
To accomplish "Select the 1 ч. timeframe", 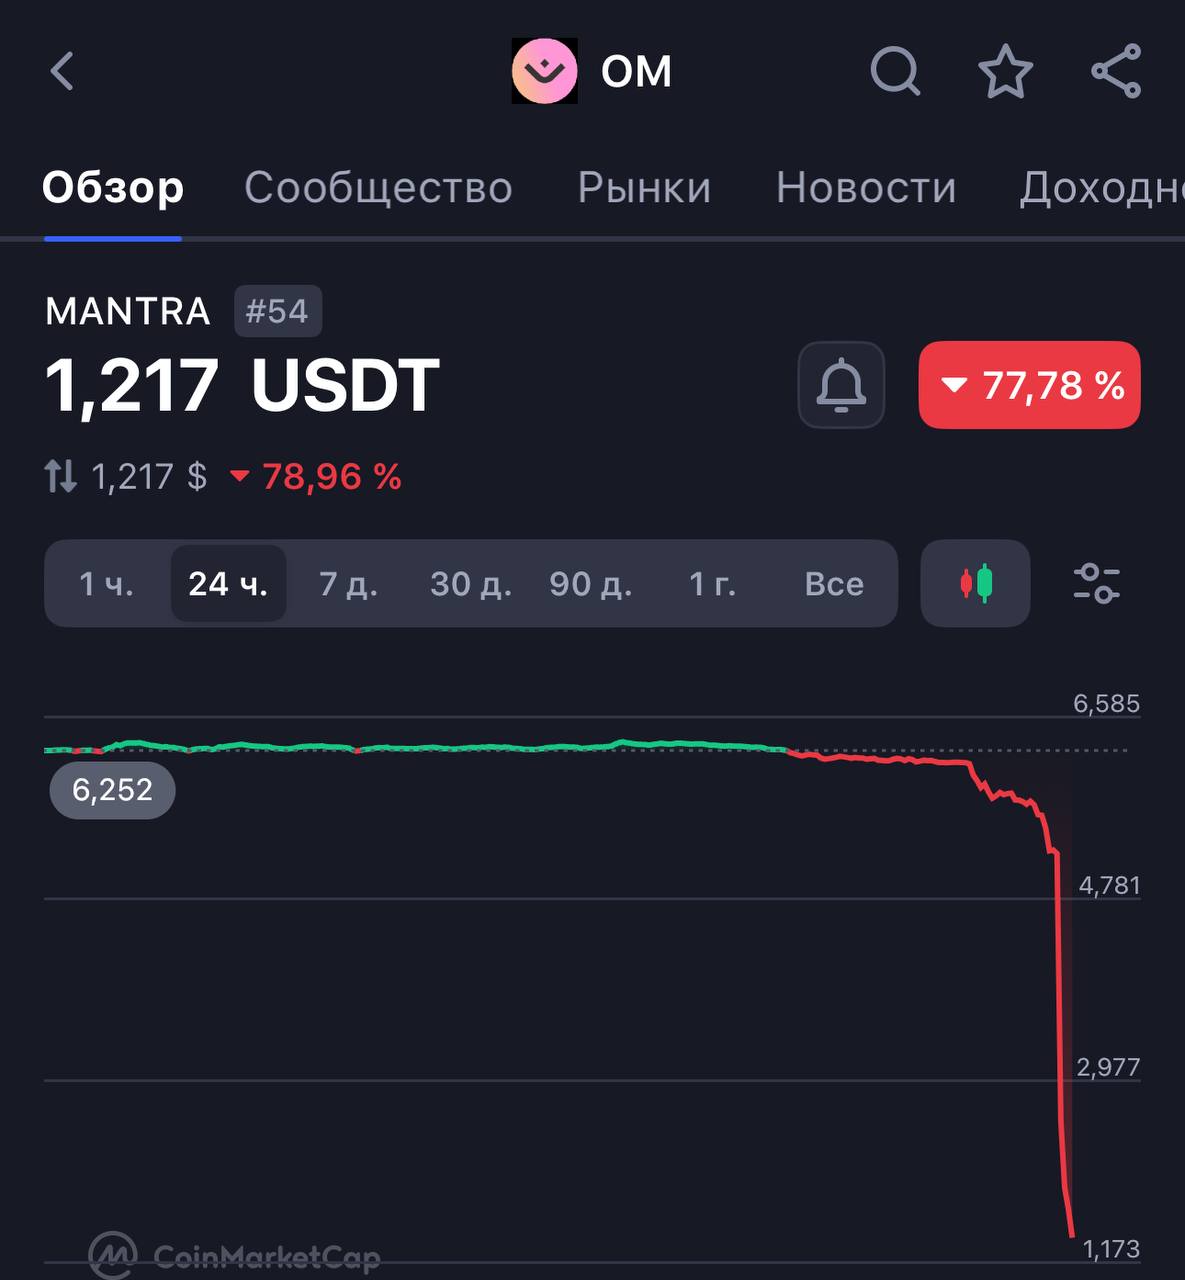I will point(106,584).
